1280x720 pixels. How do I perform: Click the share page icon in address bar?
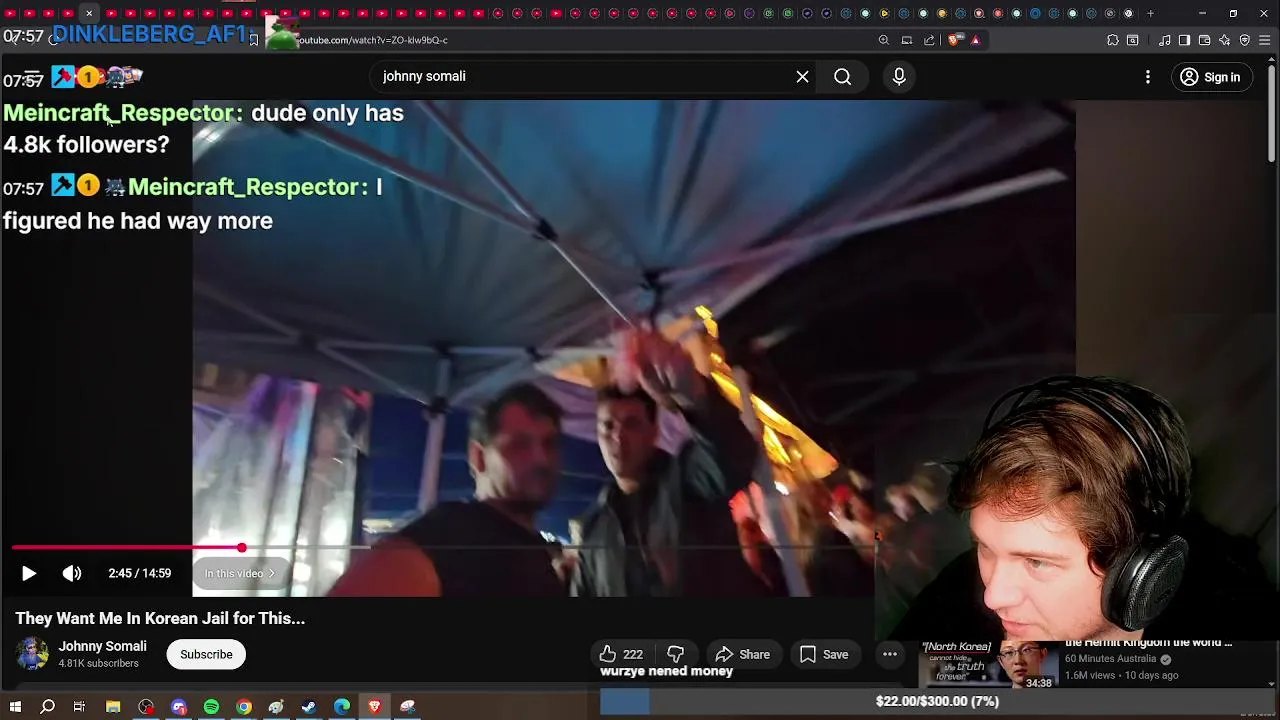pyautogui.click(x=930, y=40)
